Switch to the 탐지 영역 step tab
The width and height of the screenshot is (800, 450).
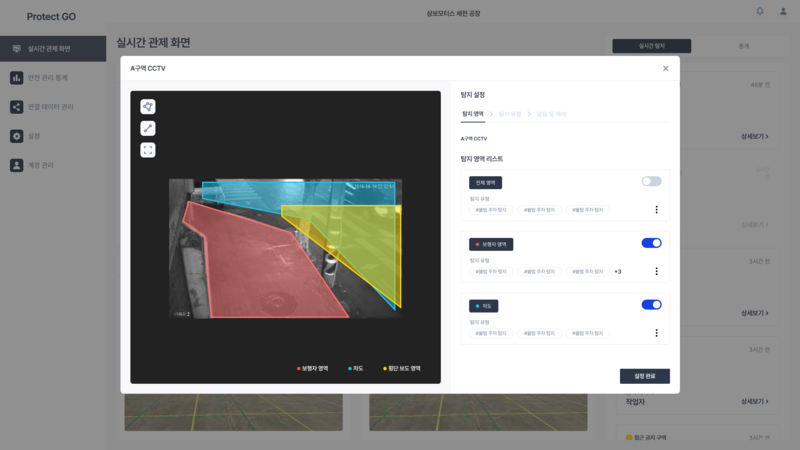[x=472, y=114]
